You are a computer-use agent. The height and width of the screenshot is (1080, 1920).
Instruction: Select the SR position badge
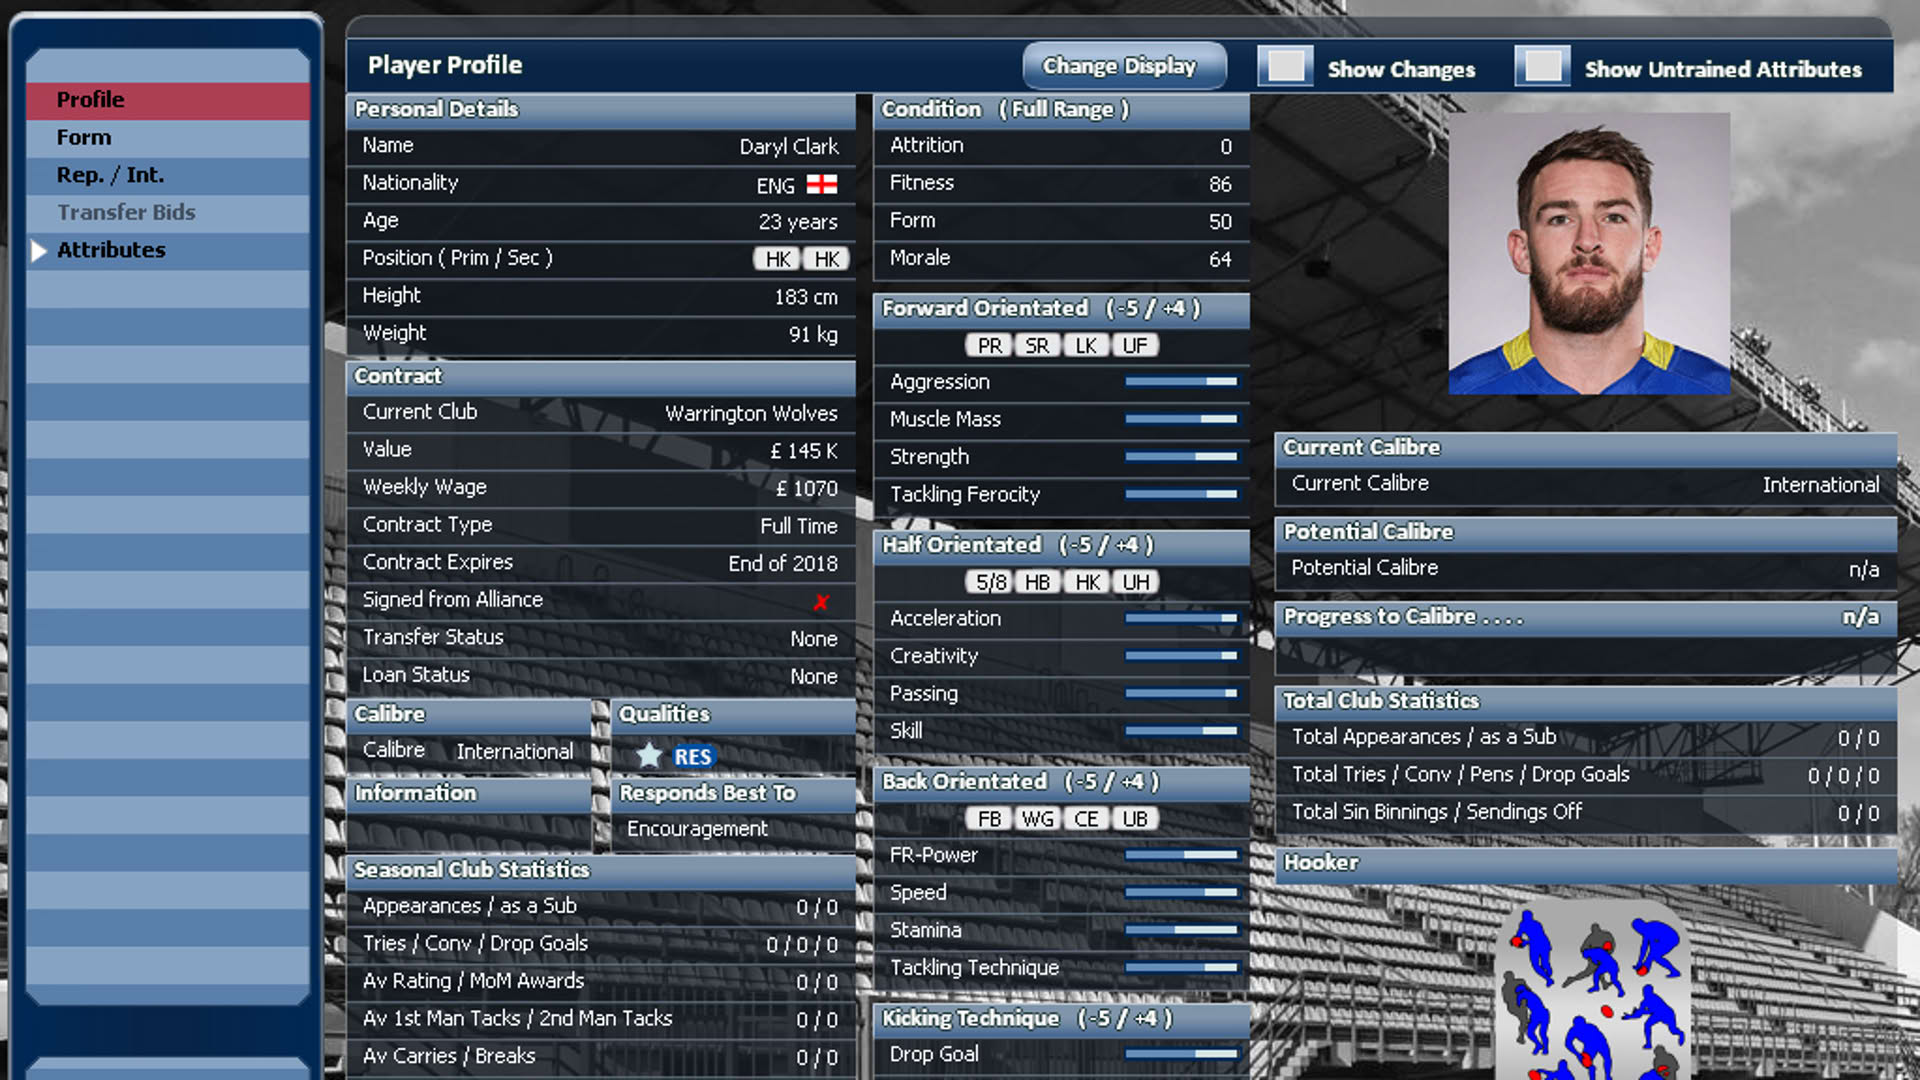(x=1038, y=345)
